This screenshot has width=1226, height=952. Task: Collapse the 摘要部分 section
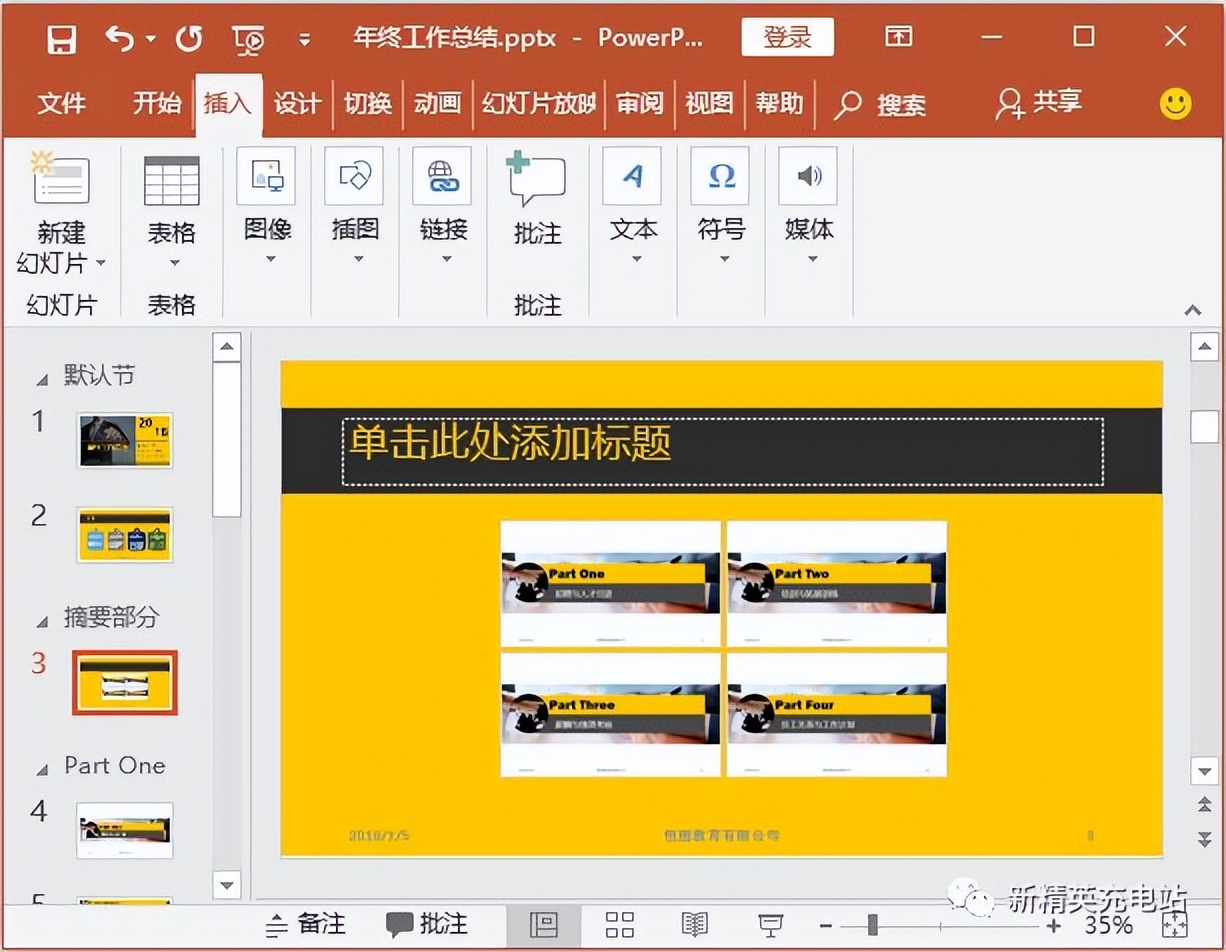(x=42, y=620)
